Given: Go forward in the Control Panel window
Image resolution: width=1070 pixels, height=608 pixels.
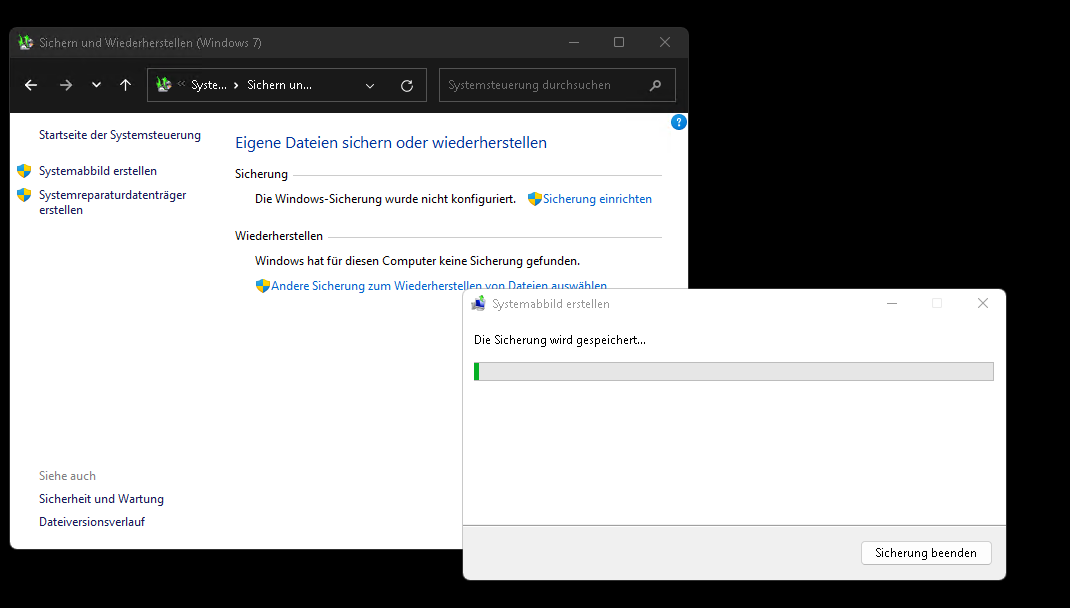Looking at the screenshot, I should pyautogui.click(x=66, y=85).
